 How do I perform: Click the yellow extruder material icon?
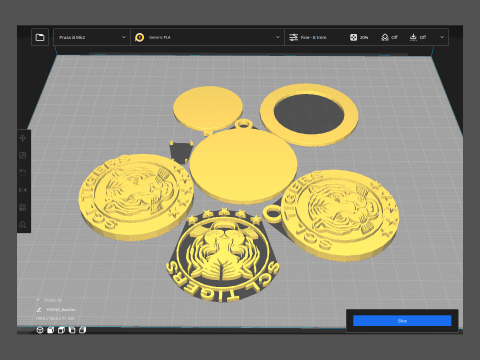click(x=140, y=37)
